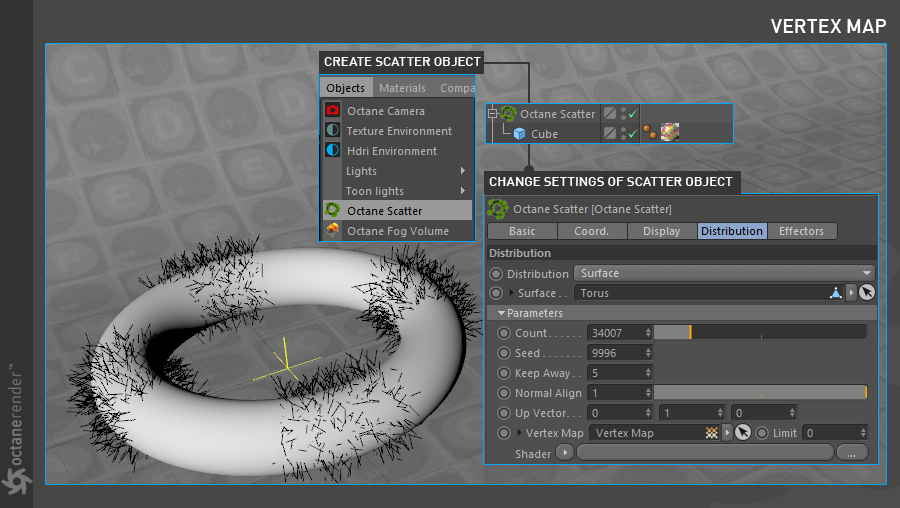Click the material tag thumbnail on Cube row
Viewport: 900px width, 508px height.
coord(670,133)
